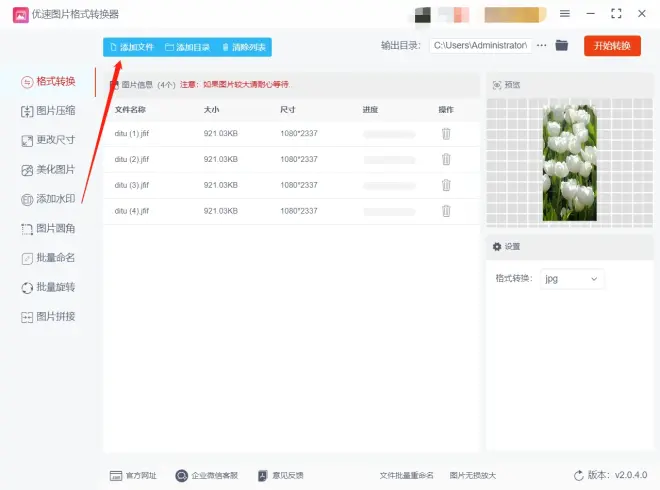The height and width of the screenshot is (490, 660).
Task: Browse output directory with the ... button
Action: 542,46
